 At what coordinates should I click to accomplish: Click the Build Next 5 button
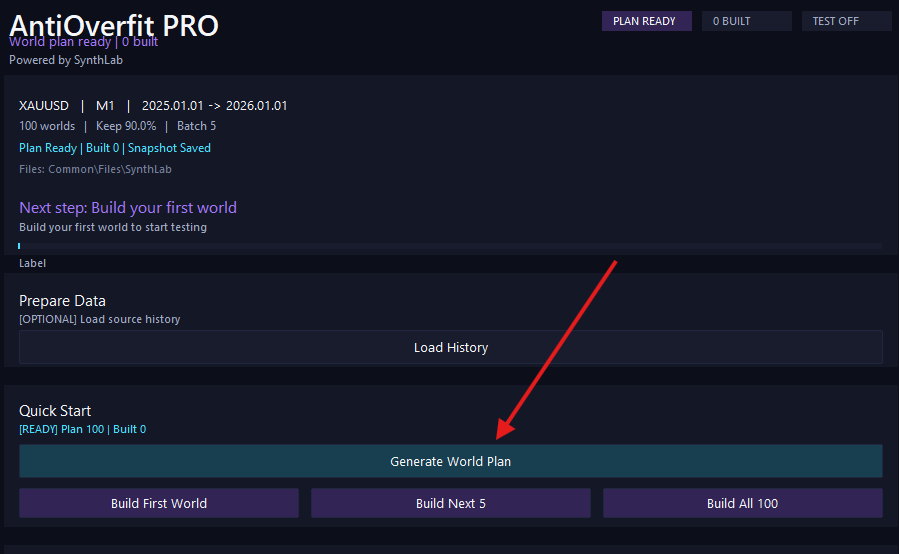(451, 503)
